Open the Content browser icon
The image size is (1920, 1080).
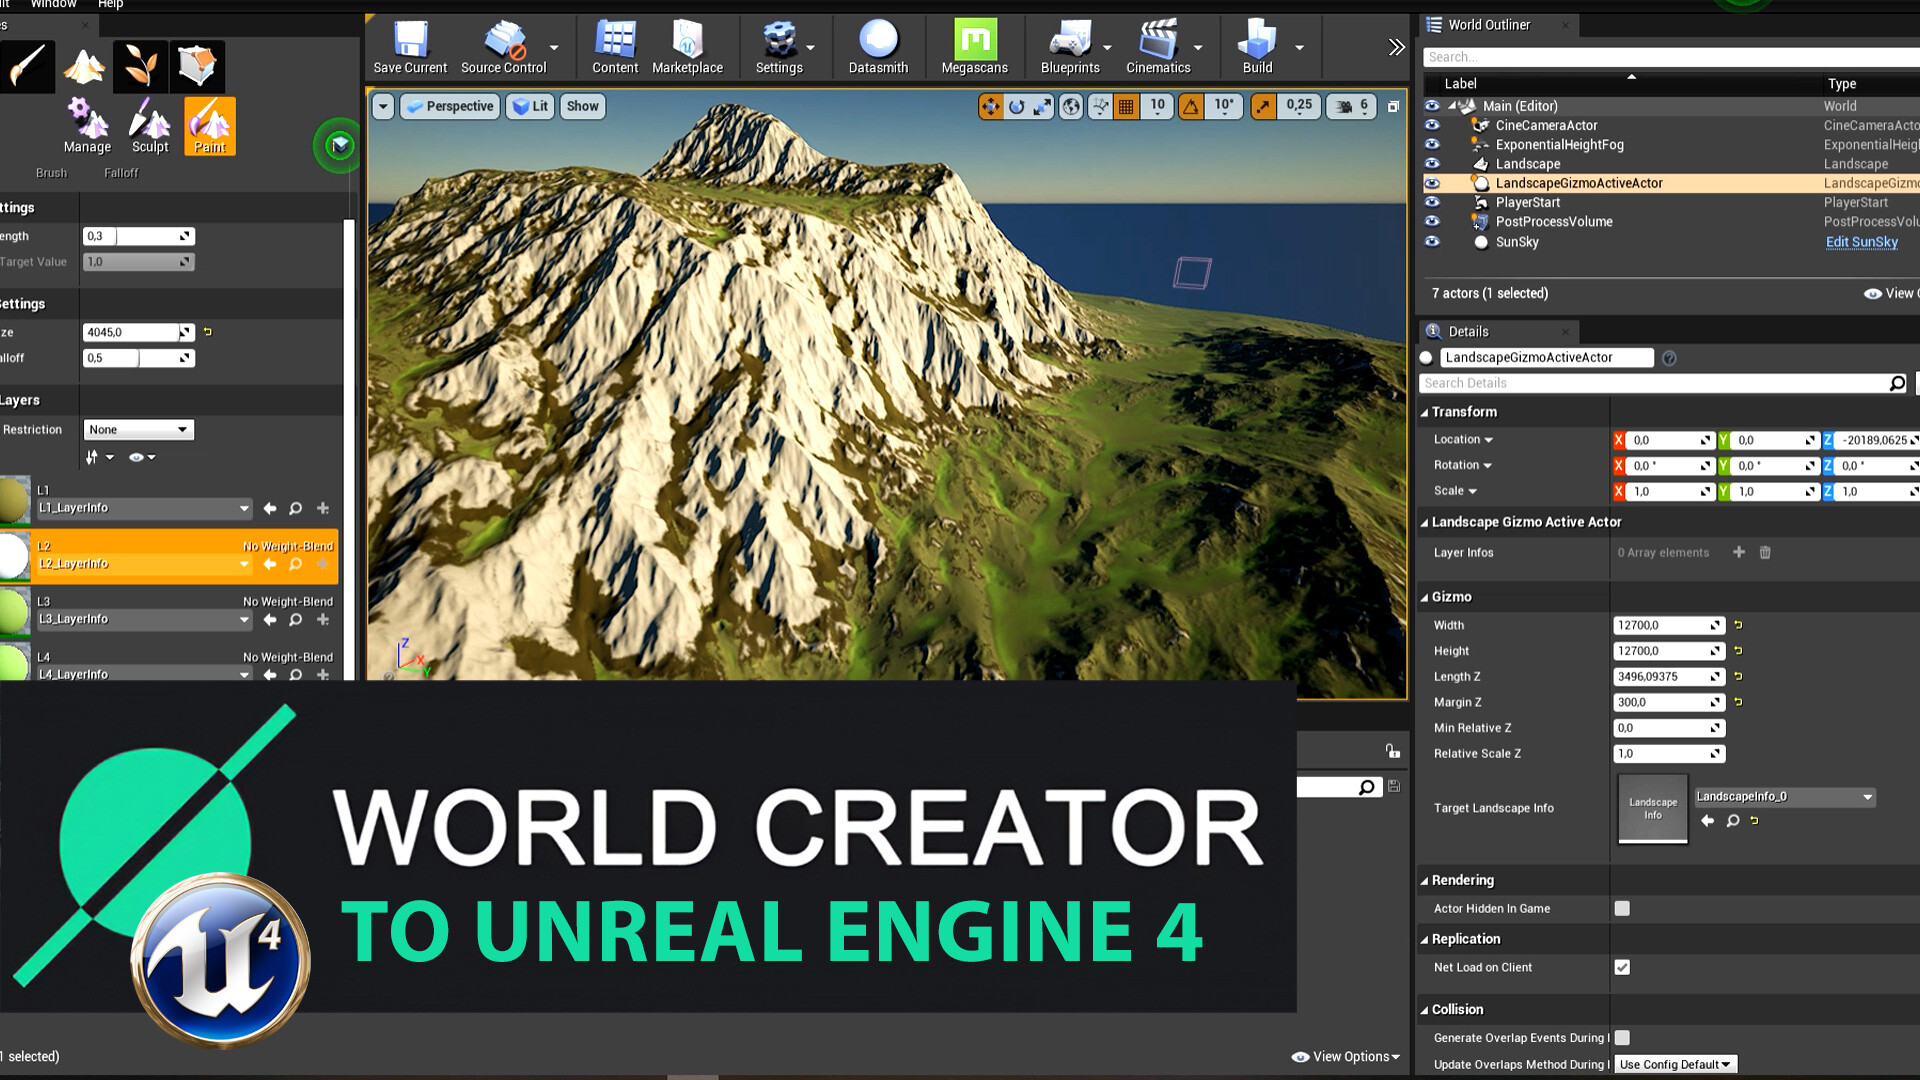[615, 47]
